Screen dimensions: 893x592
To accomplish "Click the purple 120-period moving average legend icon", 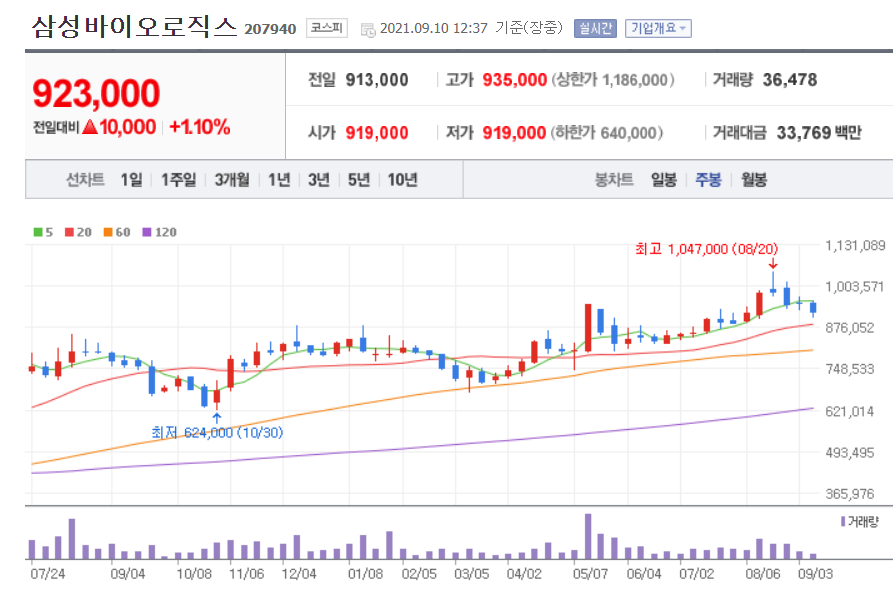I will coord(146,231).
